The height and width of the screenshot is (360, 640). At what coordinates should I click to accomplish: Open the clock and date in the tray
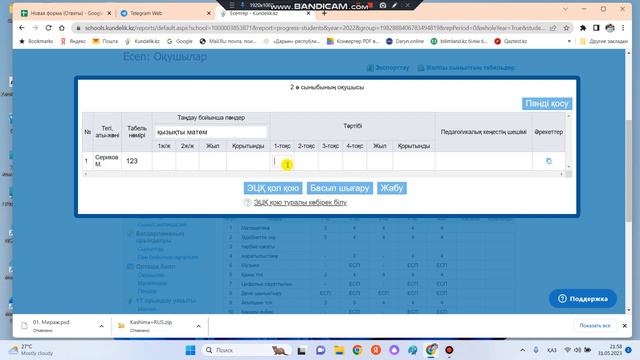coord(610,350)
